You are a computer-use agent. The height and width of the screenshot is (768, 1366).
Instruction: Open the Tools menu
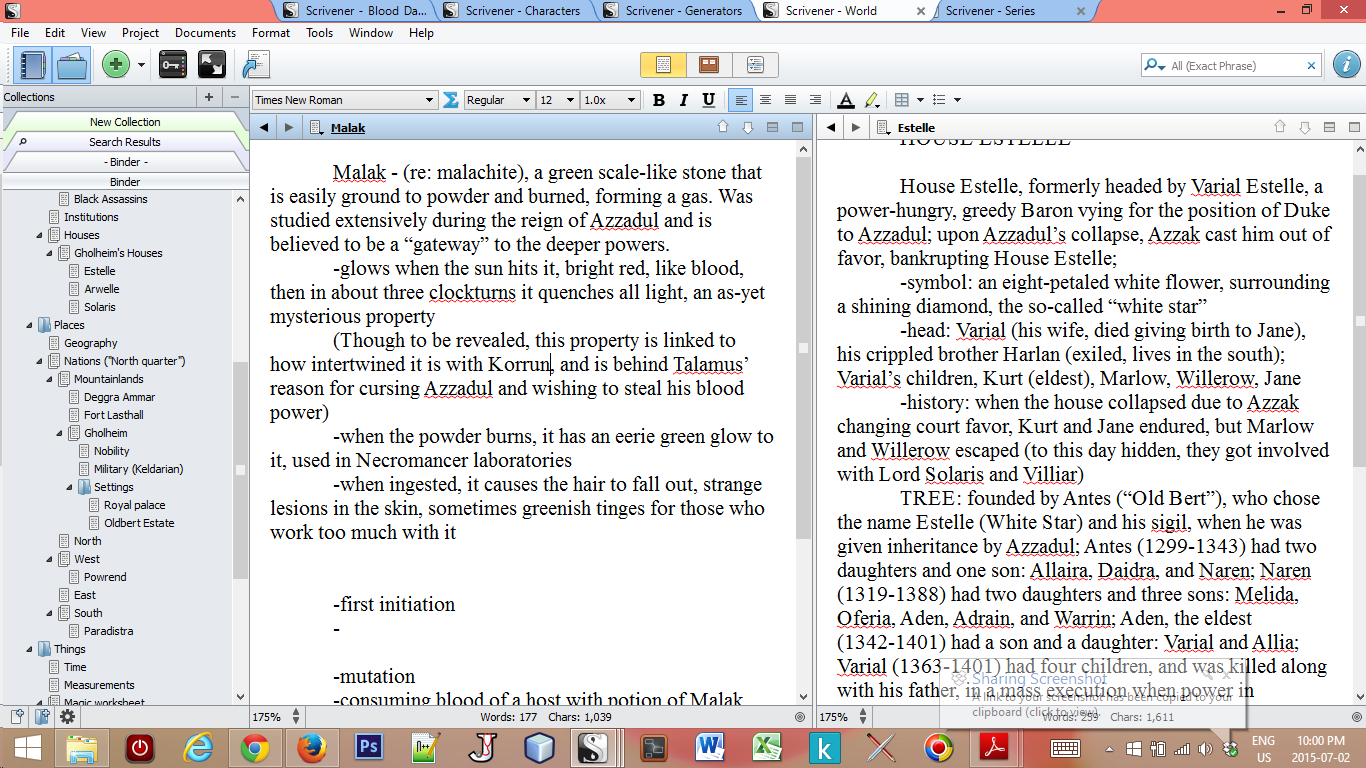(320, 33)
